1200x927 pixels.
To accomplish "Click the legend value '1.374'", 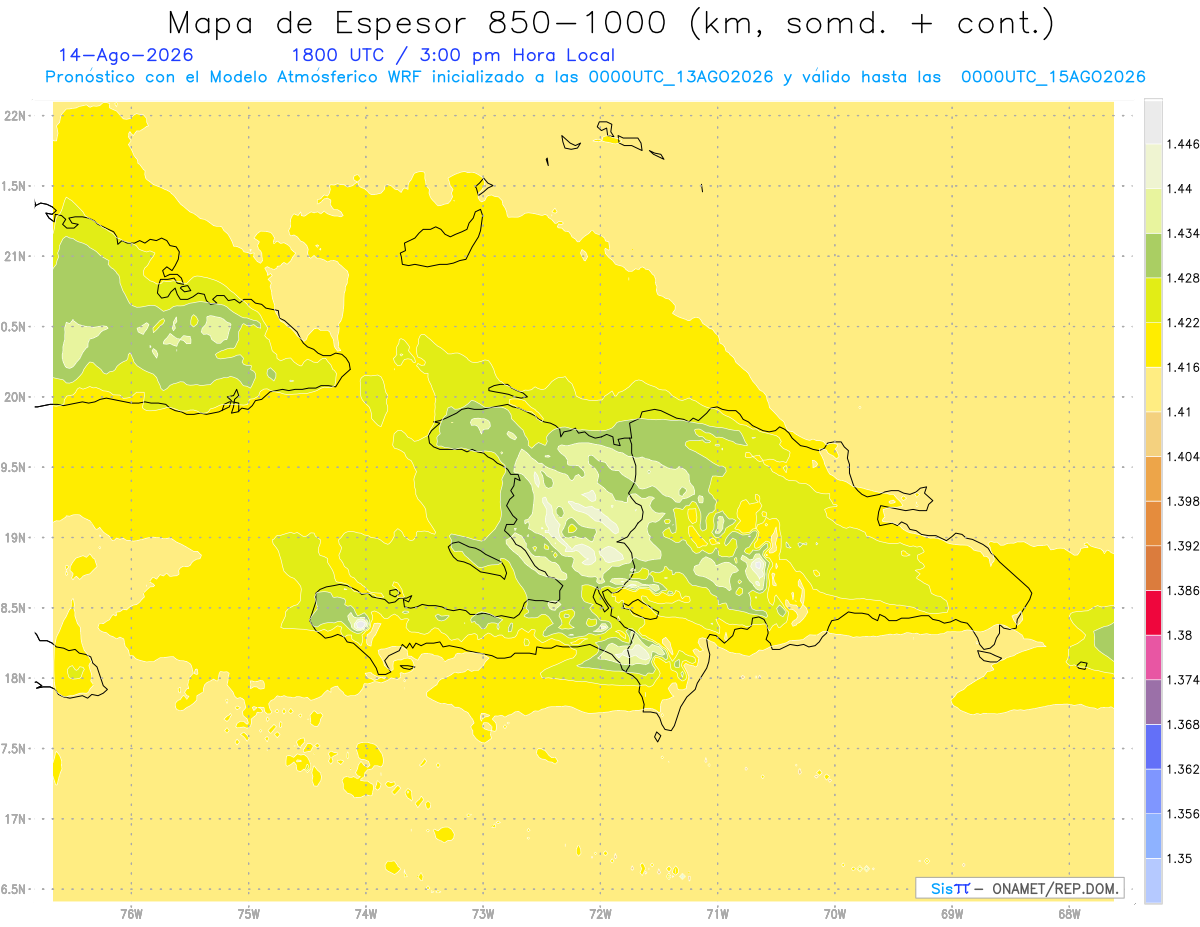I will (x=1182, y=680).
